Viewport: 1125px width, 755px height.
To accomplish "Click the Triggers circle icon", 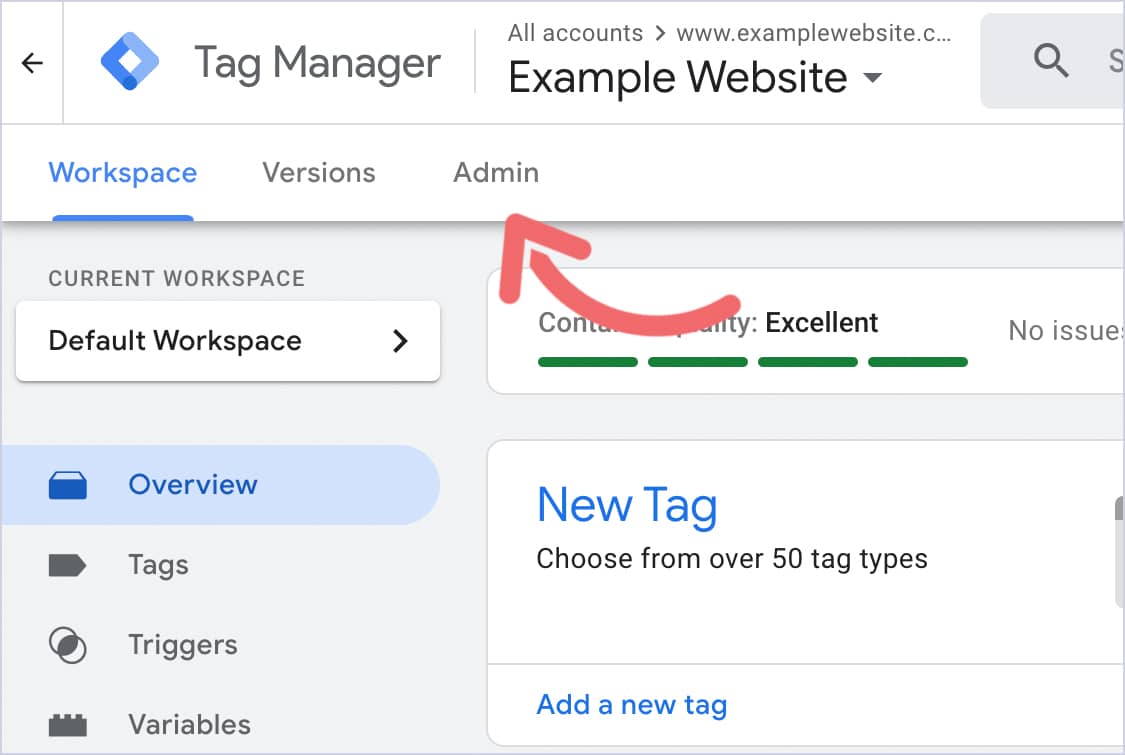I will (x=67, y=645).
